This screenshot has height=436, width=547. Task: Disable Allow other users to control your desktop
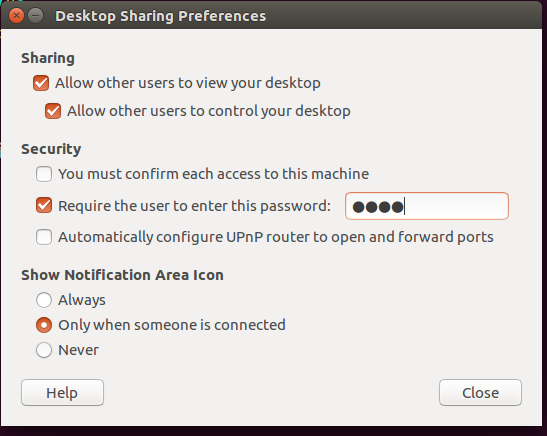(x=53, y=111)
